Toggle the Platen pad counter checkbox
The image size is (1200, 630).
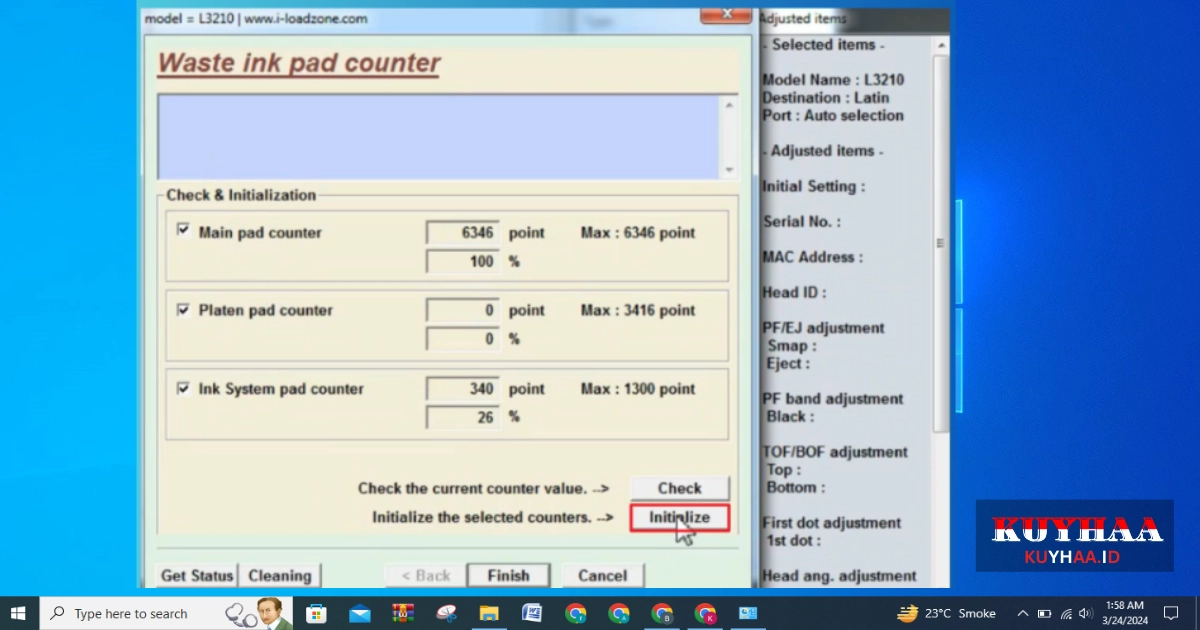(183, 309)
